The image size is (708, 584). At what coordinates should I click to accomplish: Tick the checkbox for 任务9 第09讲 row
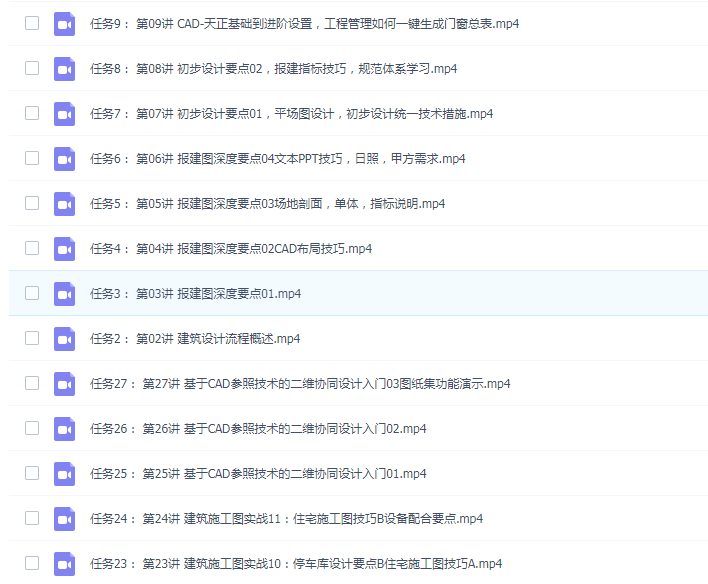tap(32, 23)
